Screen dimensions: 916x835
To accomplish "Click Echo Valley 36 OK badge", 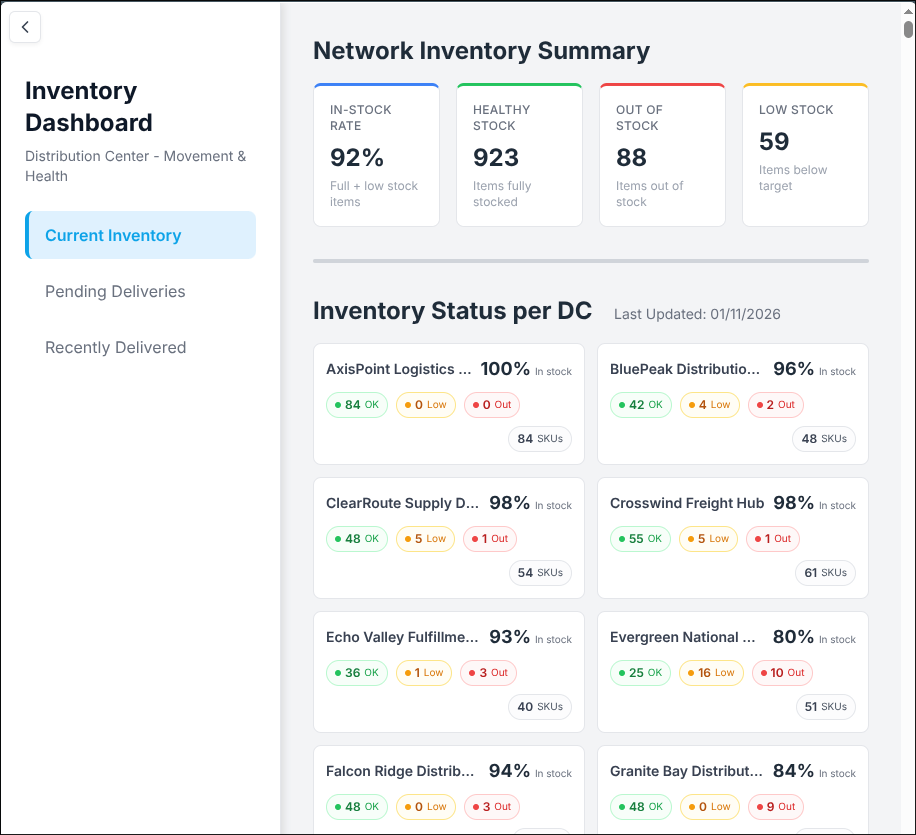I will pos(356,673).
